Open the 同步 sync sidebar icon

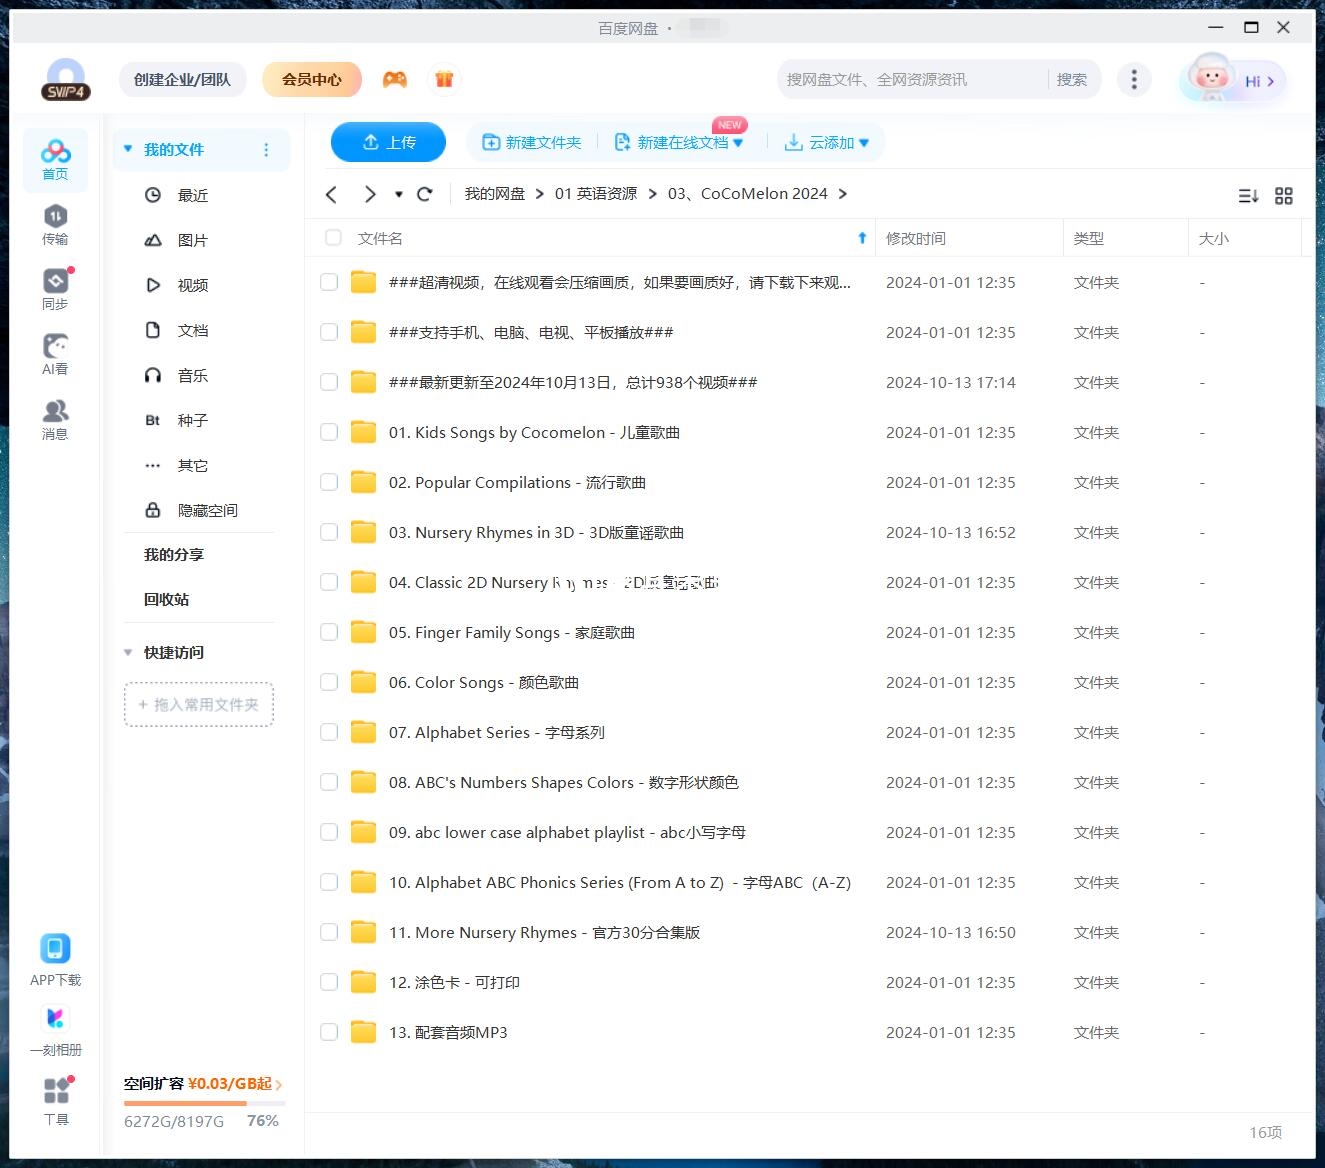pos(55,289)
